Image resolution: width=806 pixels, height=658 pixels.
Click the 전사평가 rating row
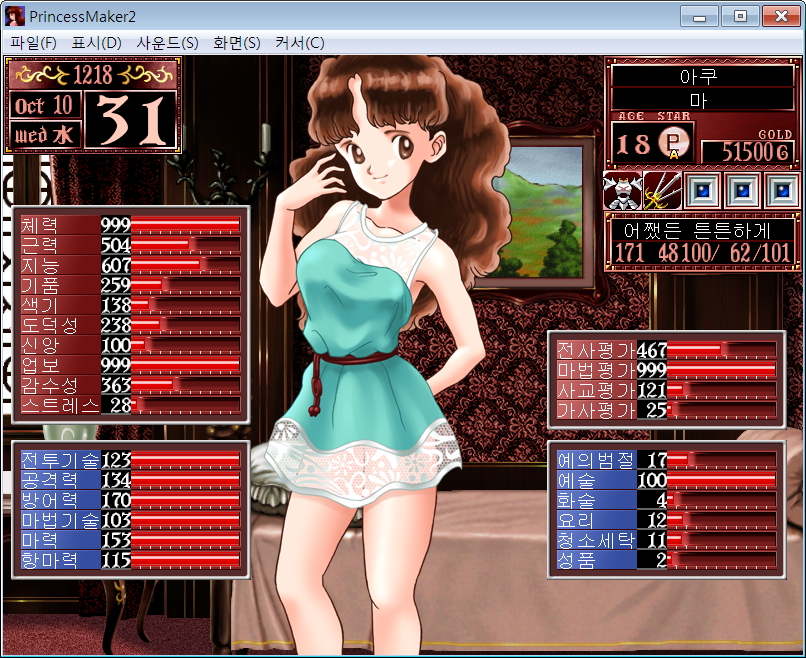coord(667,350)
